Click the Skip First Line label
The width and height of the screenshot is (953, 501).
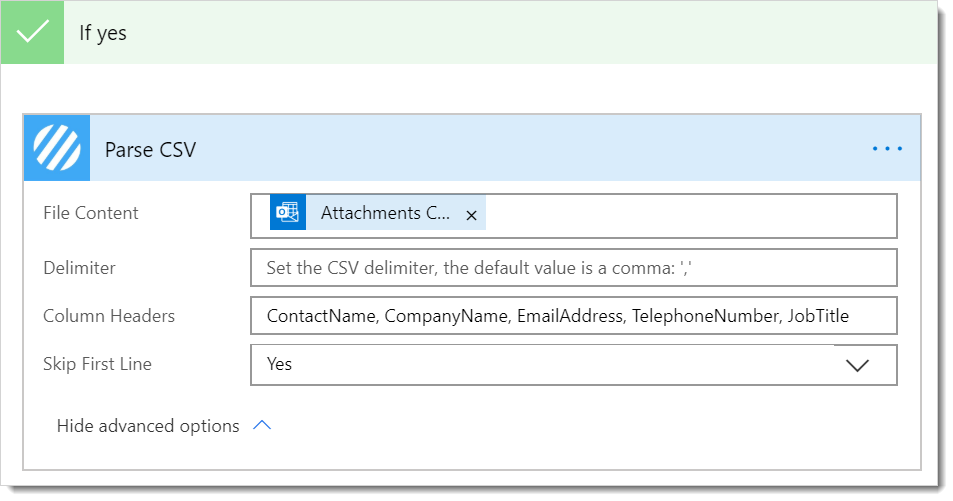(x=97, y=364)
